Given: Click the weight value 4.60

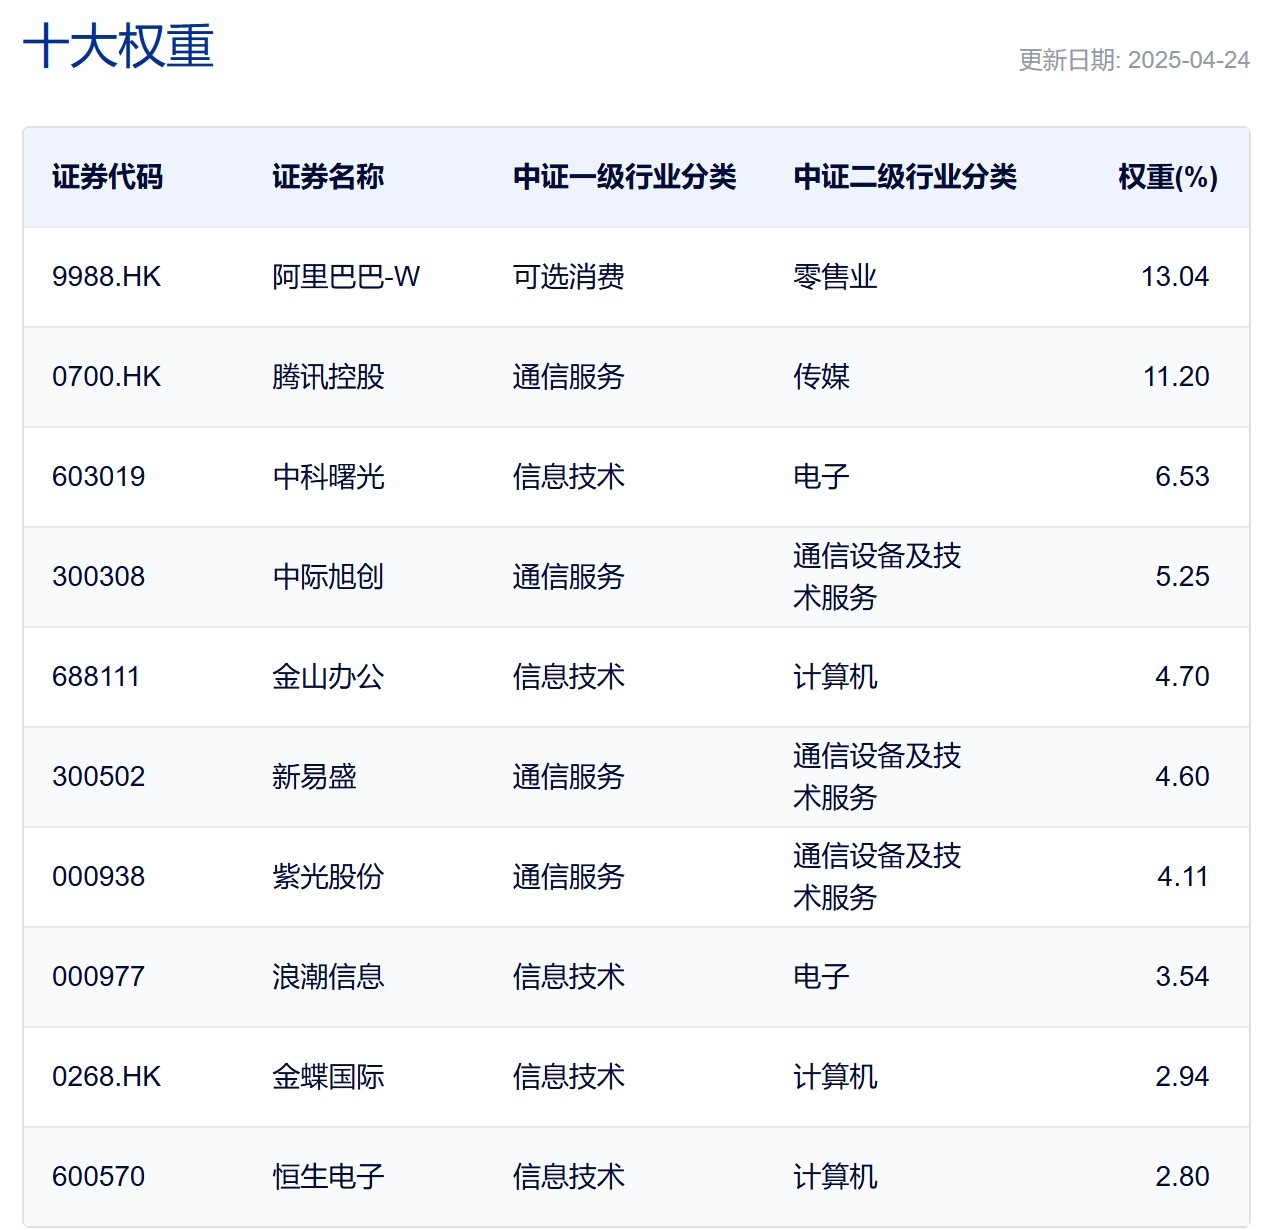Looking at the screenshot, I should pyautogui.click(x=1182, y=777).
